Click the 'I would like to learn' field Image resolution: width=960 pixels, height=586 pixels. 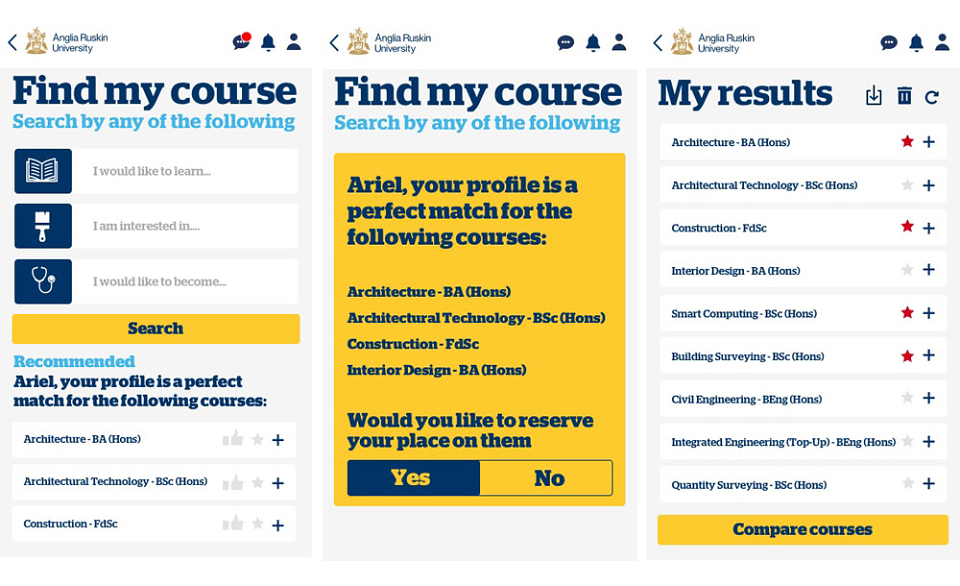(x=186, y=171)
